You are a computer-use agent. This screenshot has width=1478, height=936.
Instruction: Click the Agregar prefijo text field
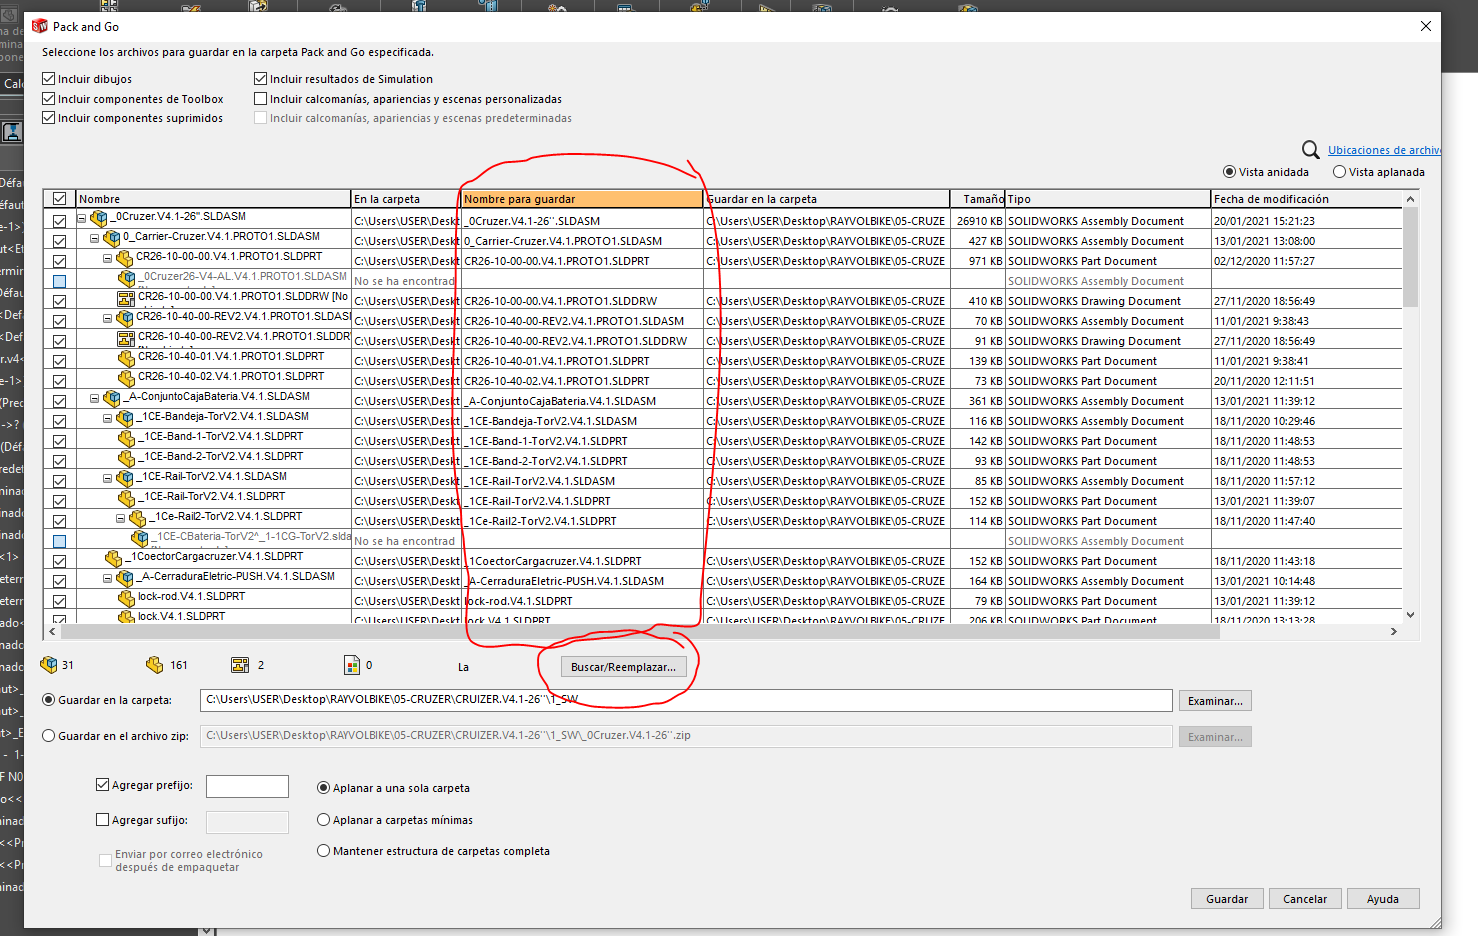tap(247, 786)
